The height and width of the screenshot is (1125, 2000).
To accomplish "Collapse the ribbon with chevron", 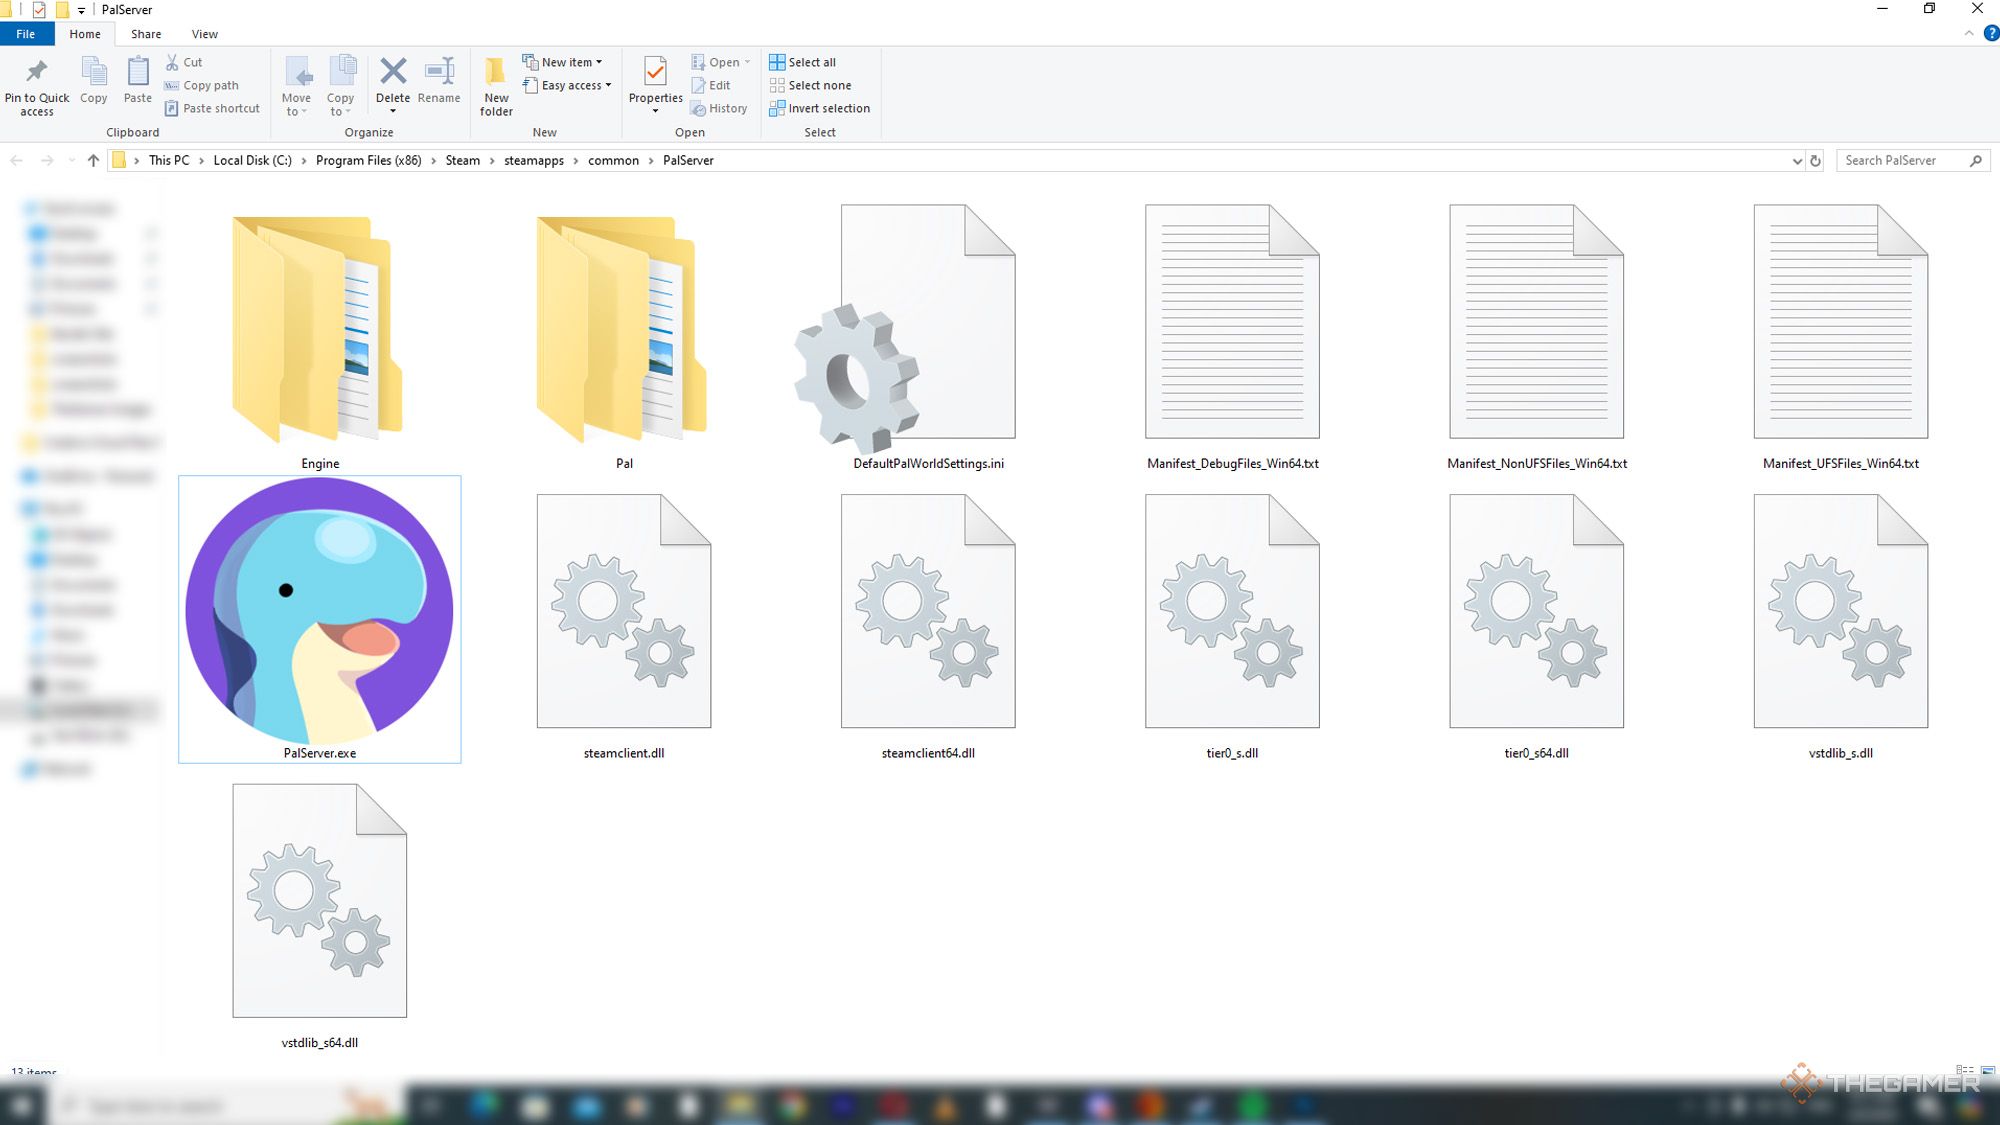I will pyautogui.click(x=1969, y=33).
